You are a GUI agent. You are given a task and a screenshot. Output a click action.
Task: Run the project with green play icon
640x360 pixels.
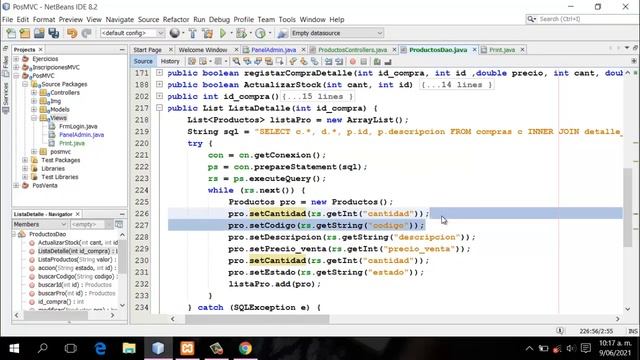(223, 33)
